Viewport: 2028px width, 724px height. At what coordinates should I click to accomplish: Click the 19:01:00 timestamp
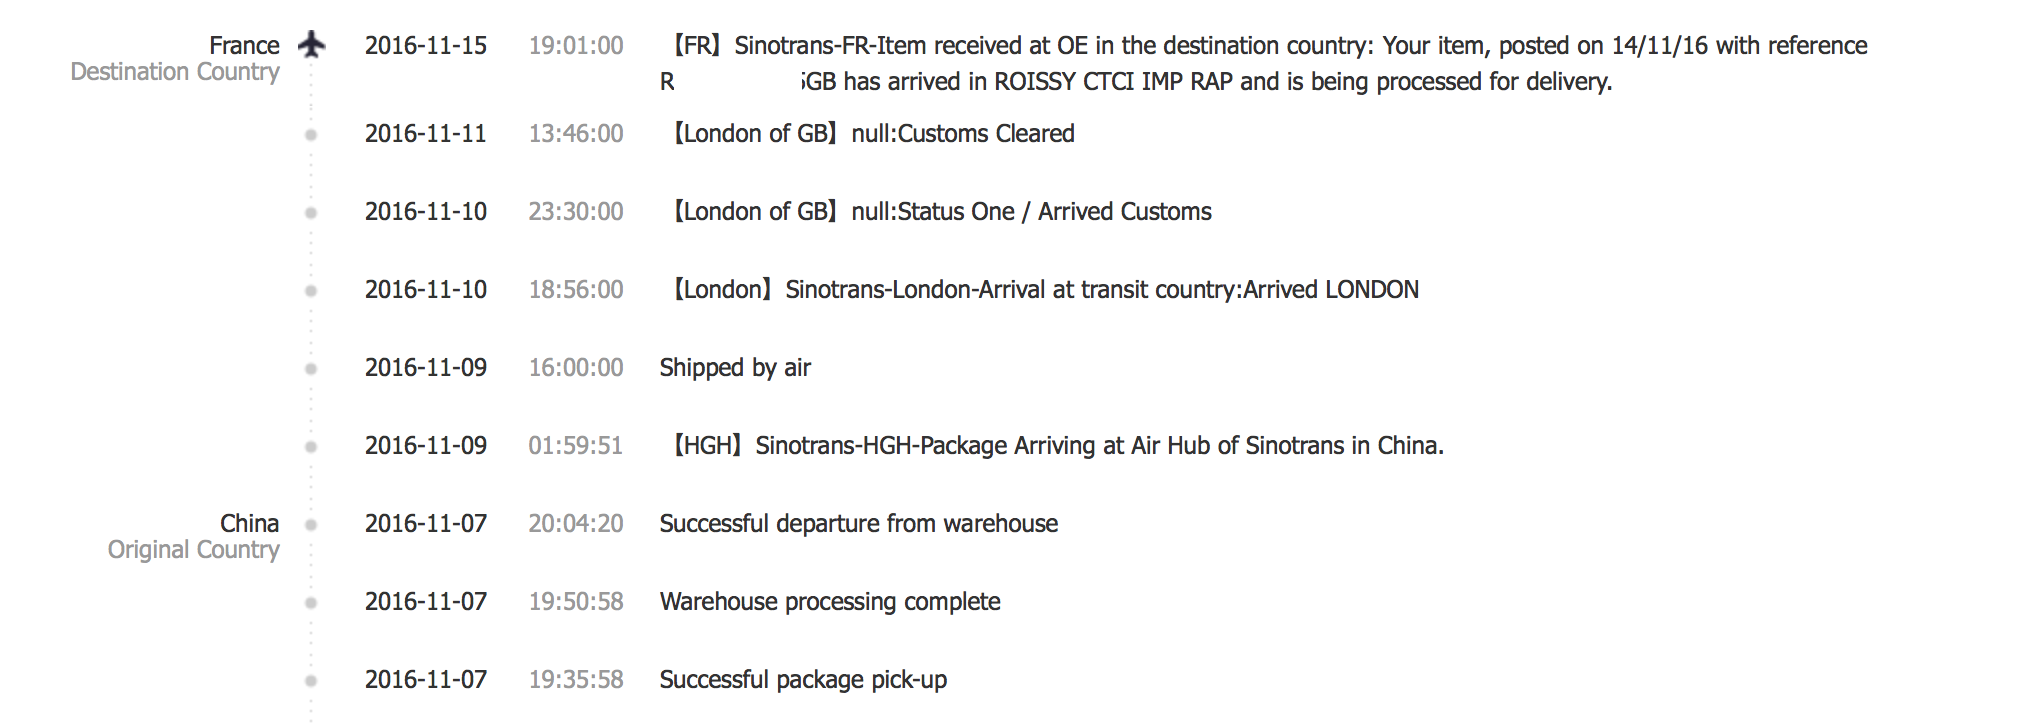576,46
